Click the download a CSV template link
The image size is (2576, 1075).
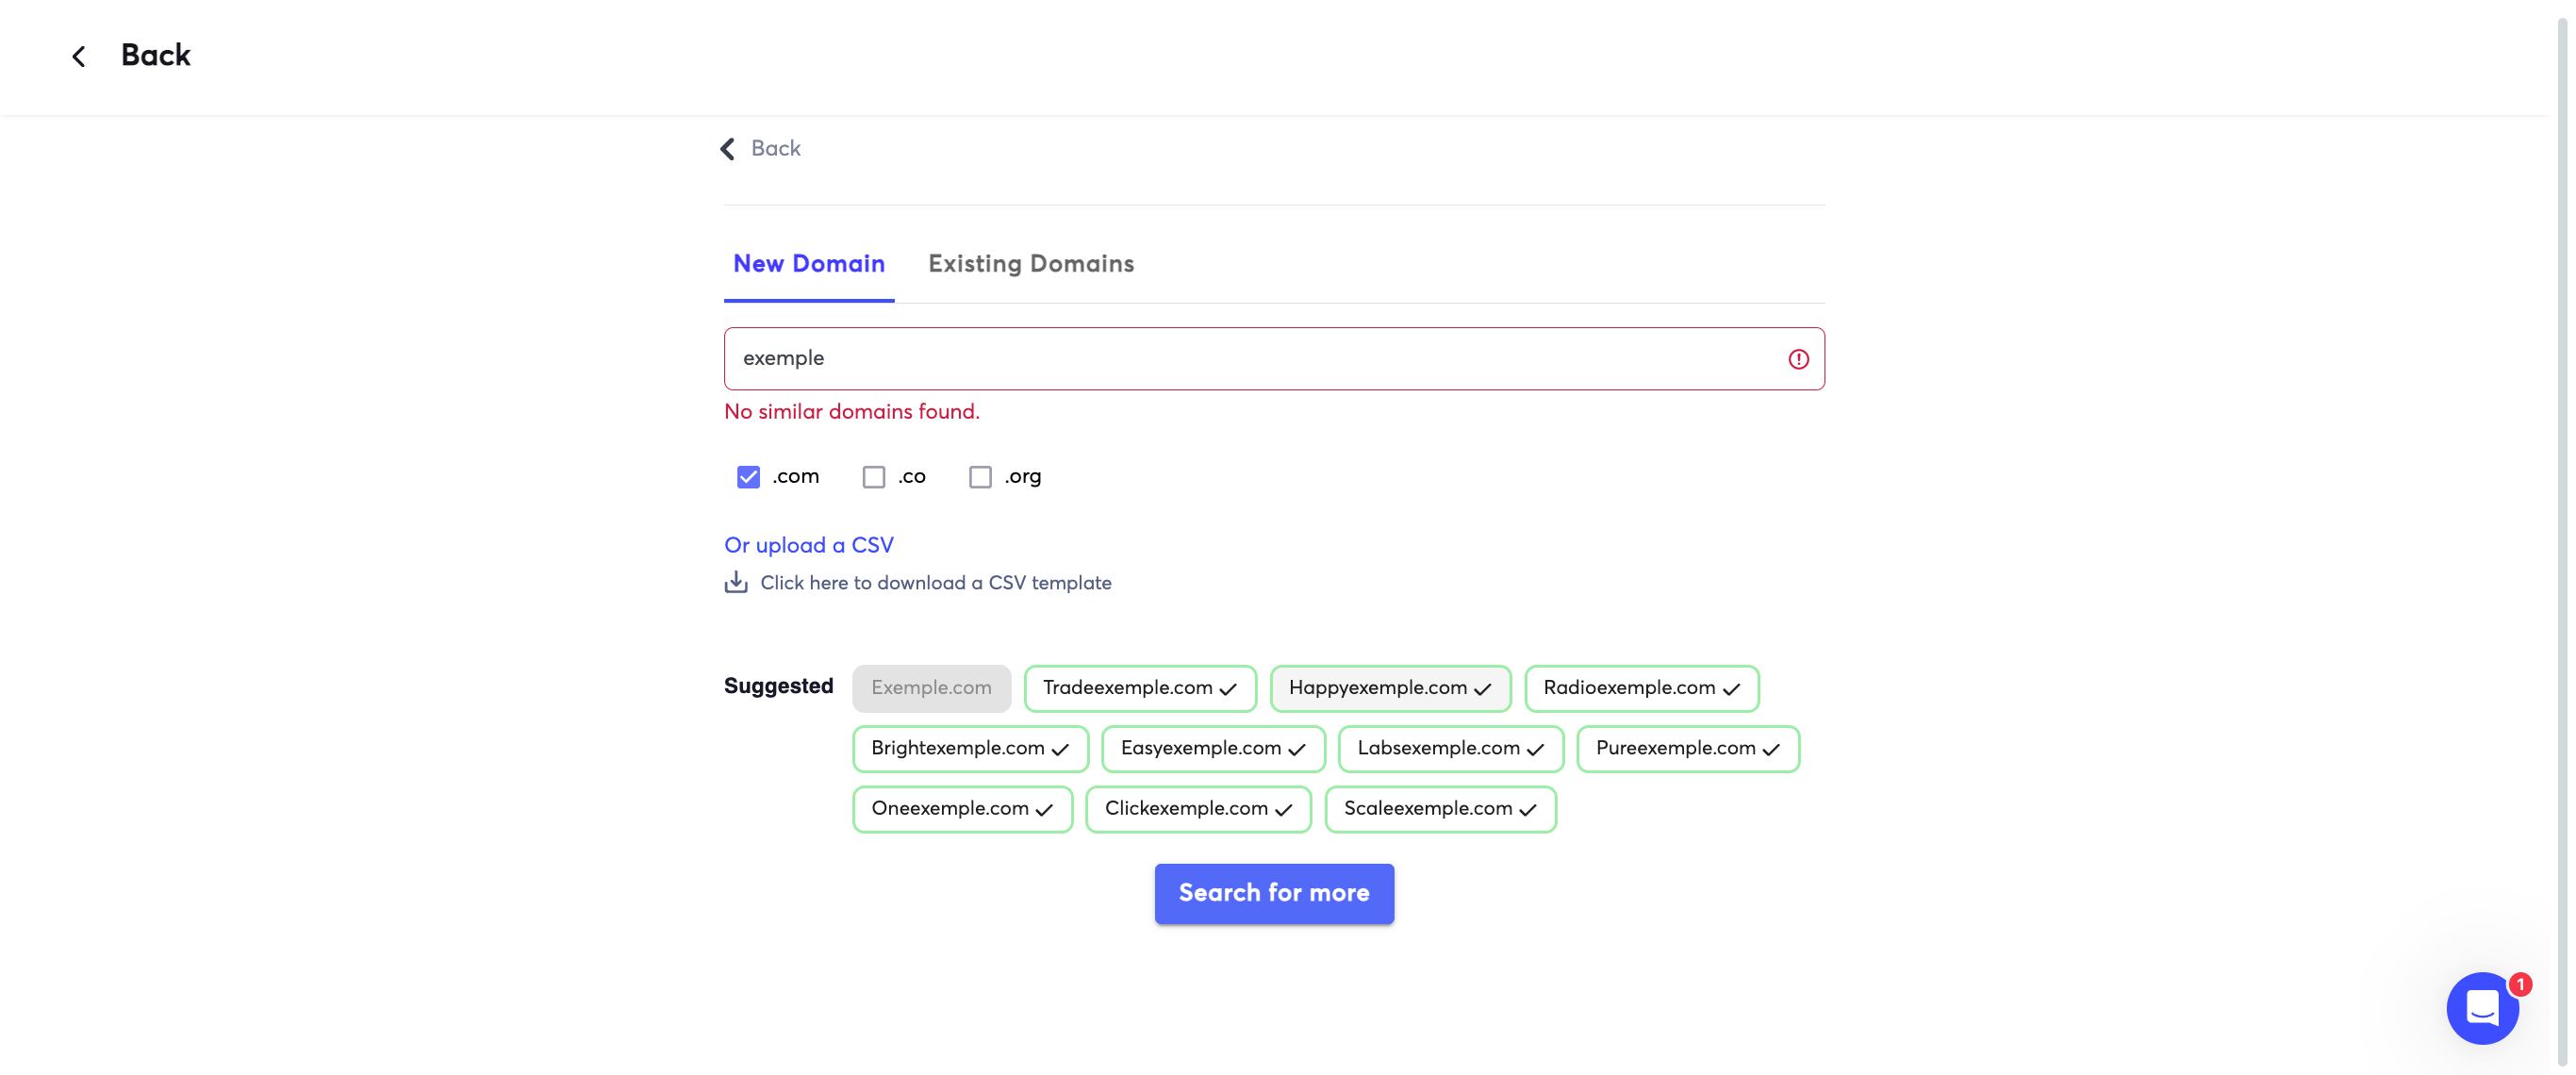935,583
